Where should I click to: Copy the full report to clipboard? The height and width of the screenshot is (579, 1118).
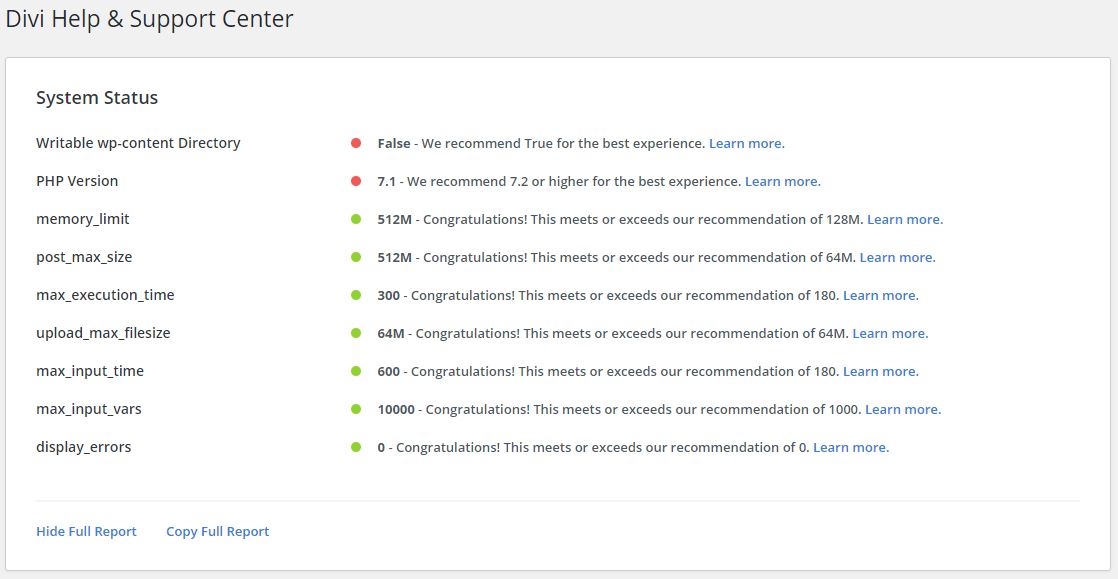(x=217, y=531)
